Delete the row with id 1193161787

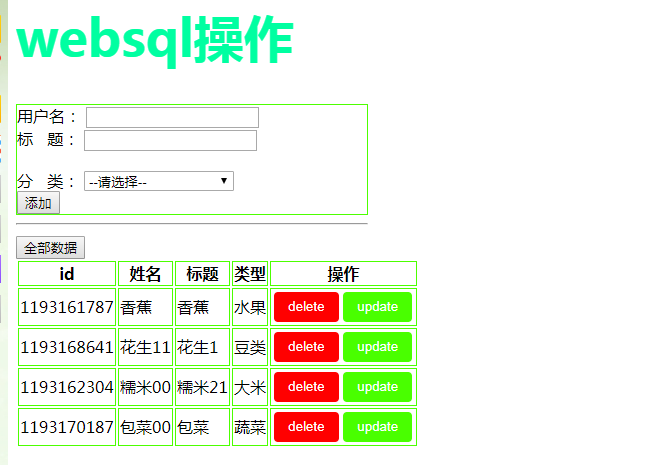(306, 307)
